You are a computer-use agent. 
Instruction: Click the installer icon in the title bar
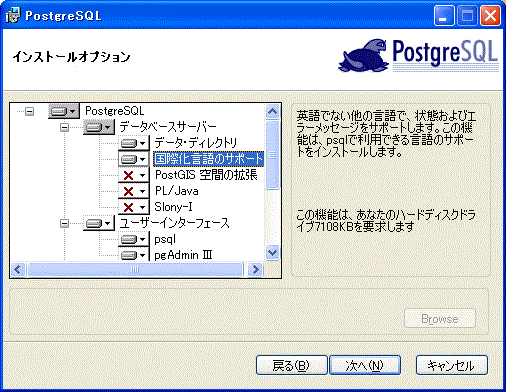pyautogui.click(x=13, y=15)
